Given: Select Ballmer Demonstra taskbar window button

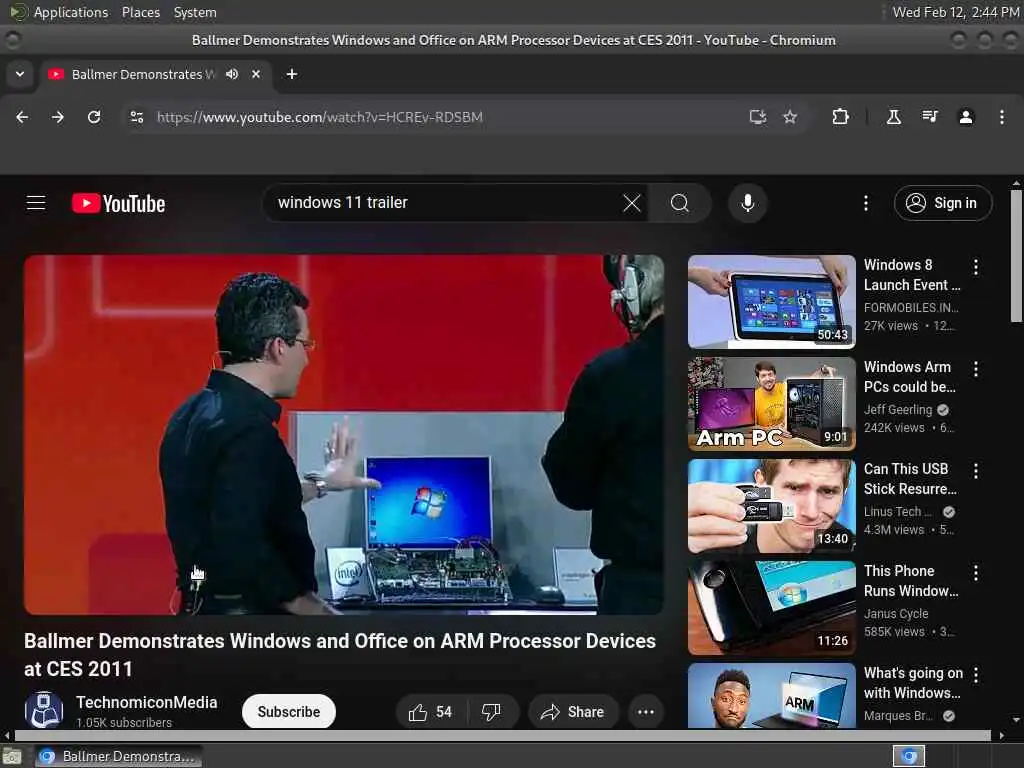Looking at the screenshot, I should coord(118,756).
